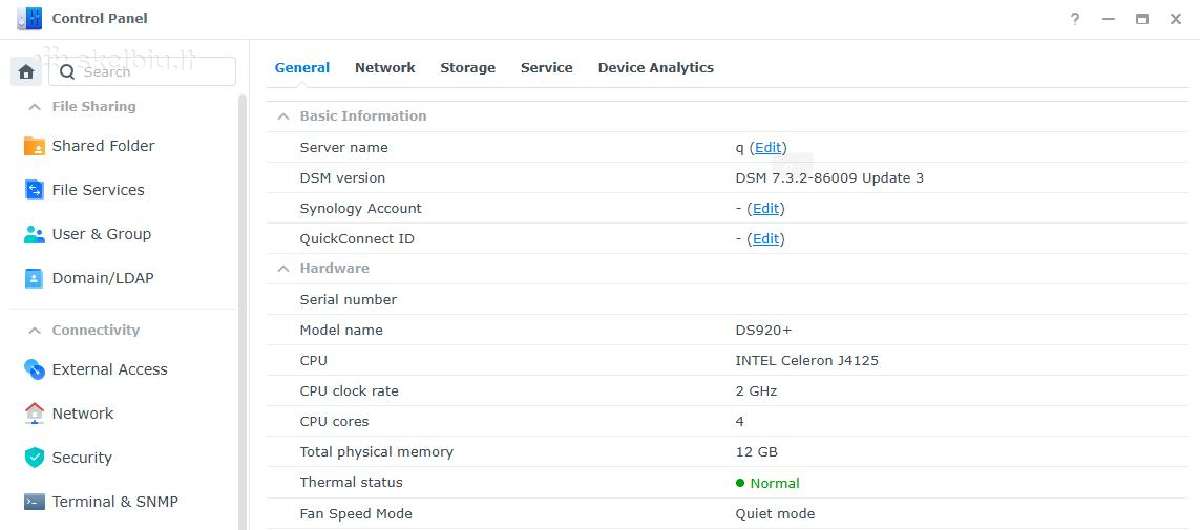
Task: Open the help question mark icon
Action: pyautogui.click(x=1075, y=19)
